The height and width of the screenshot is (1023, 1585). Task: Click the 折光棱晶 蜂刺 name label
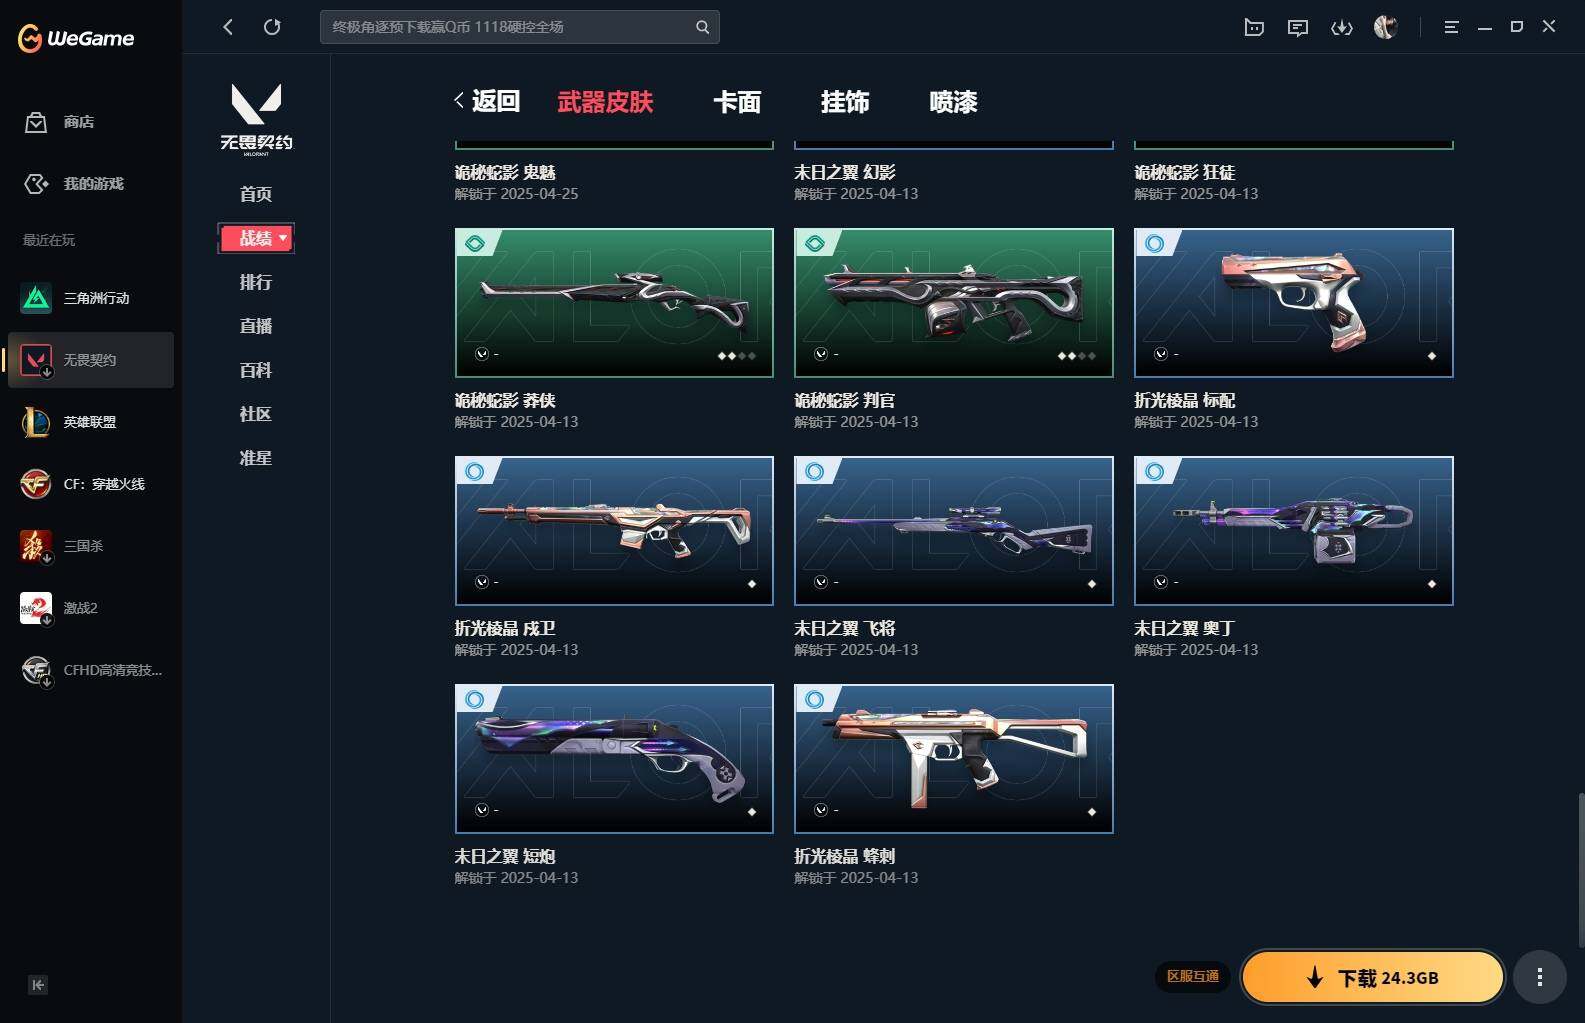(x=845, y=857)
